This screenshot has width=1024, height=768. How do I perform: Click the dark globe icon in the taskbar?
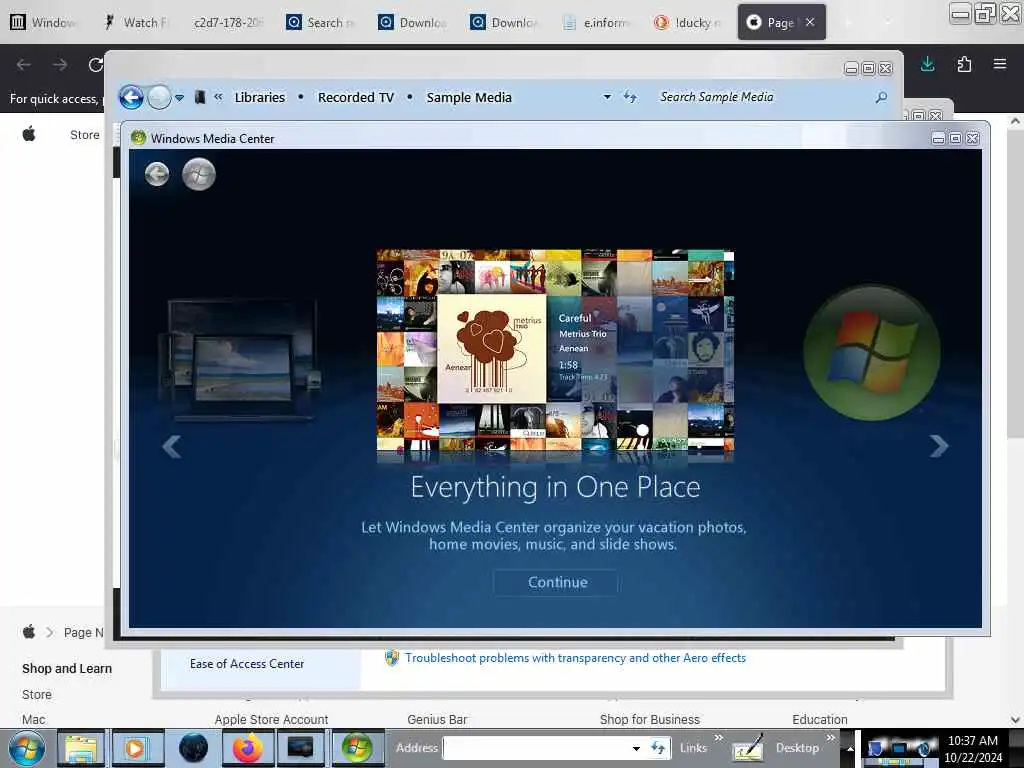193,748
